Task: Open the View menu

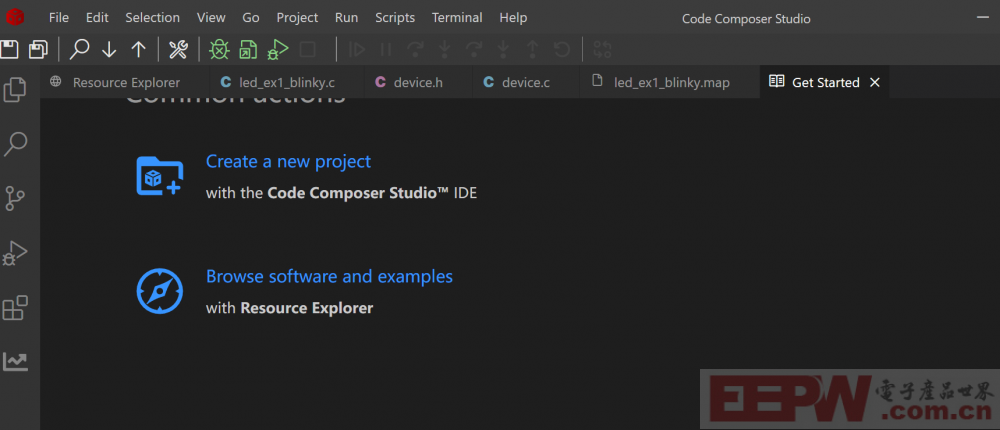Action: (x=210, y=18)
